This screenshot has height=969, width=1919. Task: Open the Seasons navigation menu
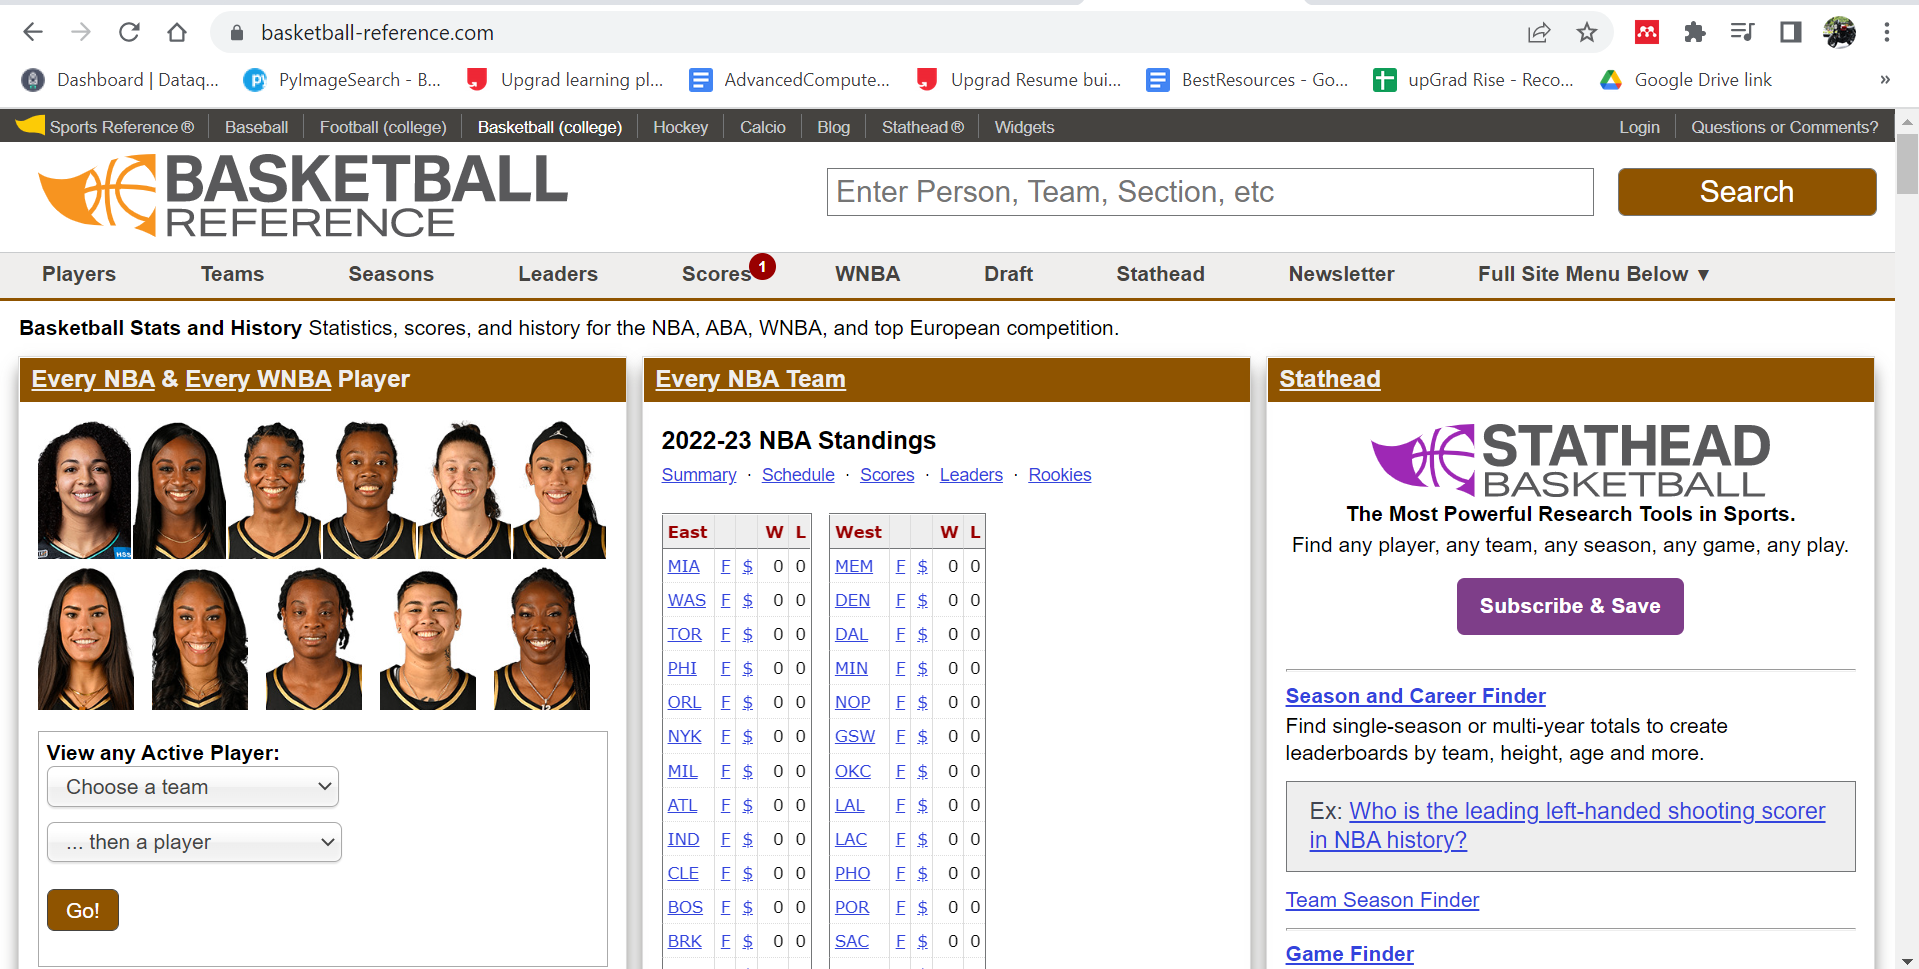[390, 274]
